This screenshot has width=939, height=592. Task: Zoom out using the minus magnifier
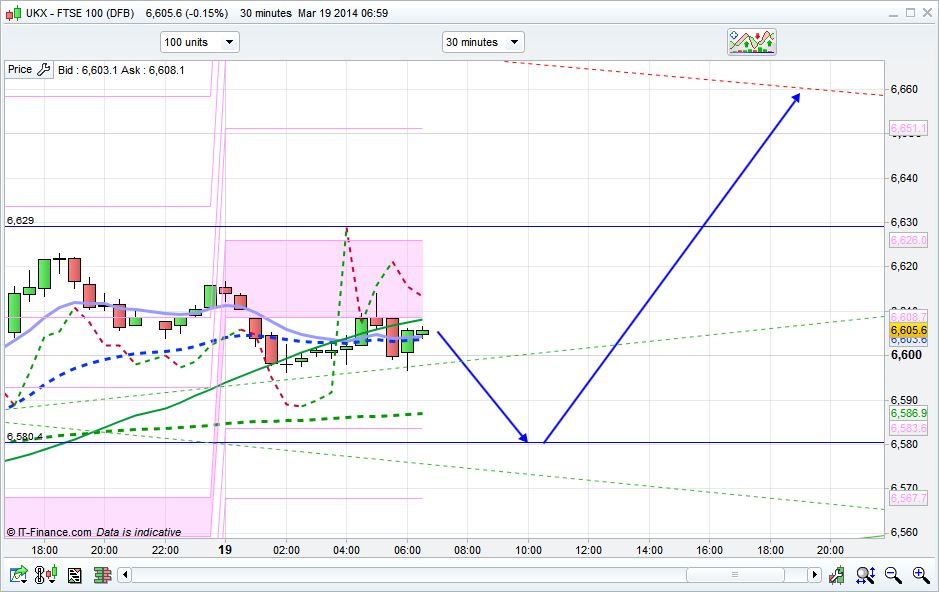[x=893, y=575]
